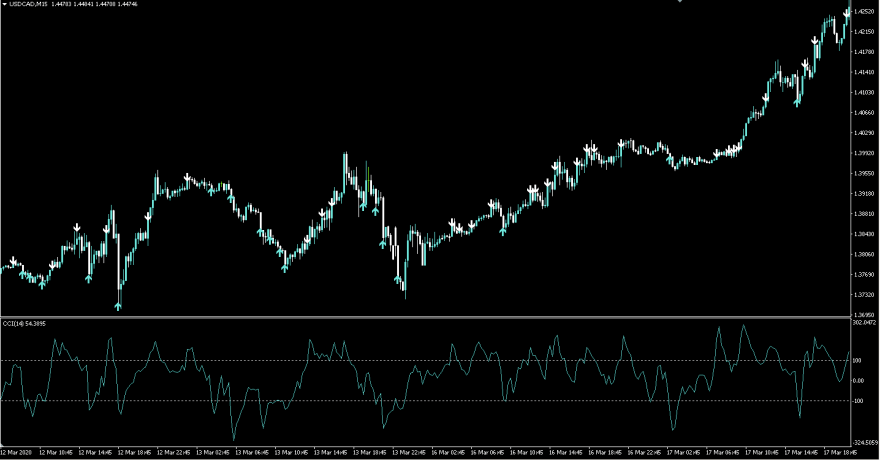Image resolution: width=880 pixels, height=460 pixels.
Task: Select the CCI(14) indicator label
Action: click(12, 324)
